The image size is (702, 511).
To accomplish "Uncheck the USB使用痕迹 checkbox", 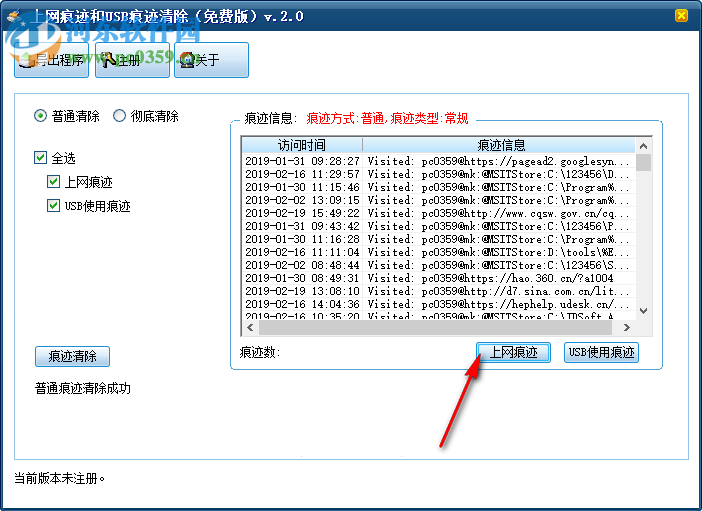I will pos(53,206).
